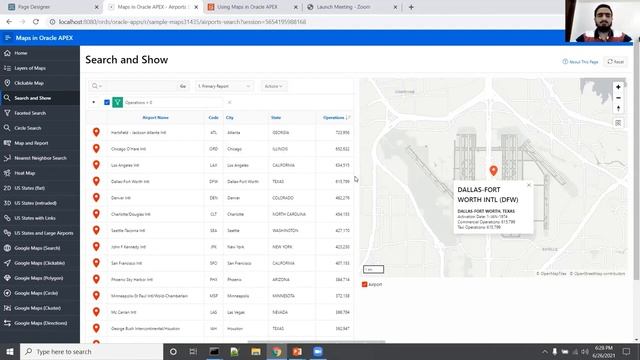The width and height of the screenshot is (640, 360).
Task: Click the Reset button
Action: pos(616,62)
